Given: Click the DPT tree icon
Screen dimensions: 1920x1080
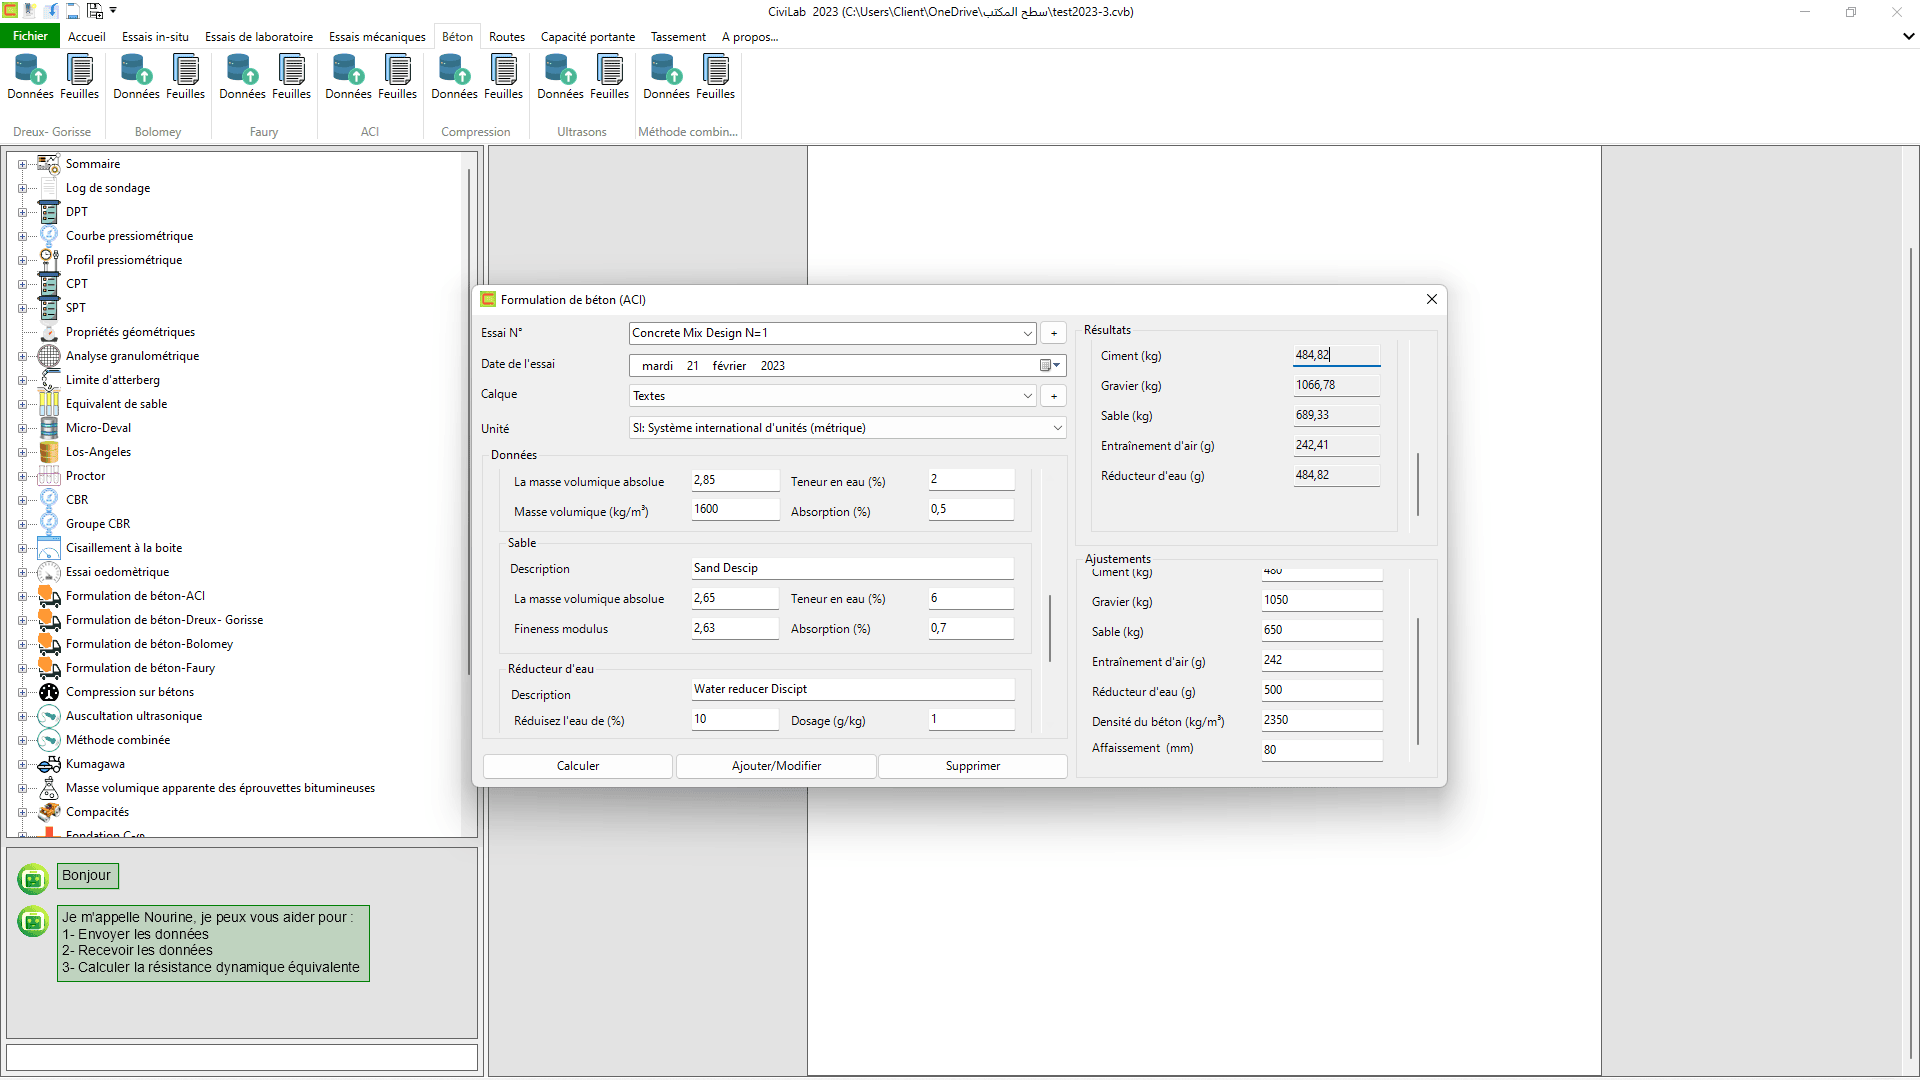Looking at the screenshot, I should [49, 212].
